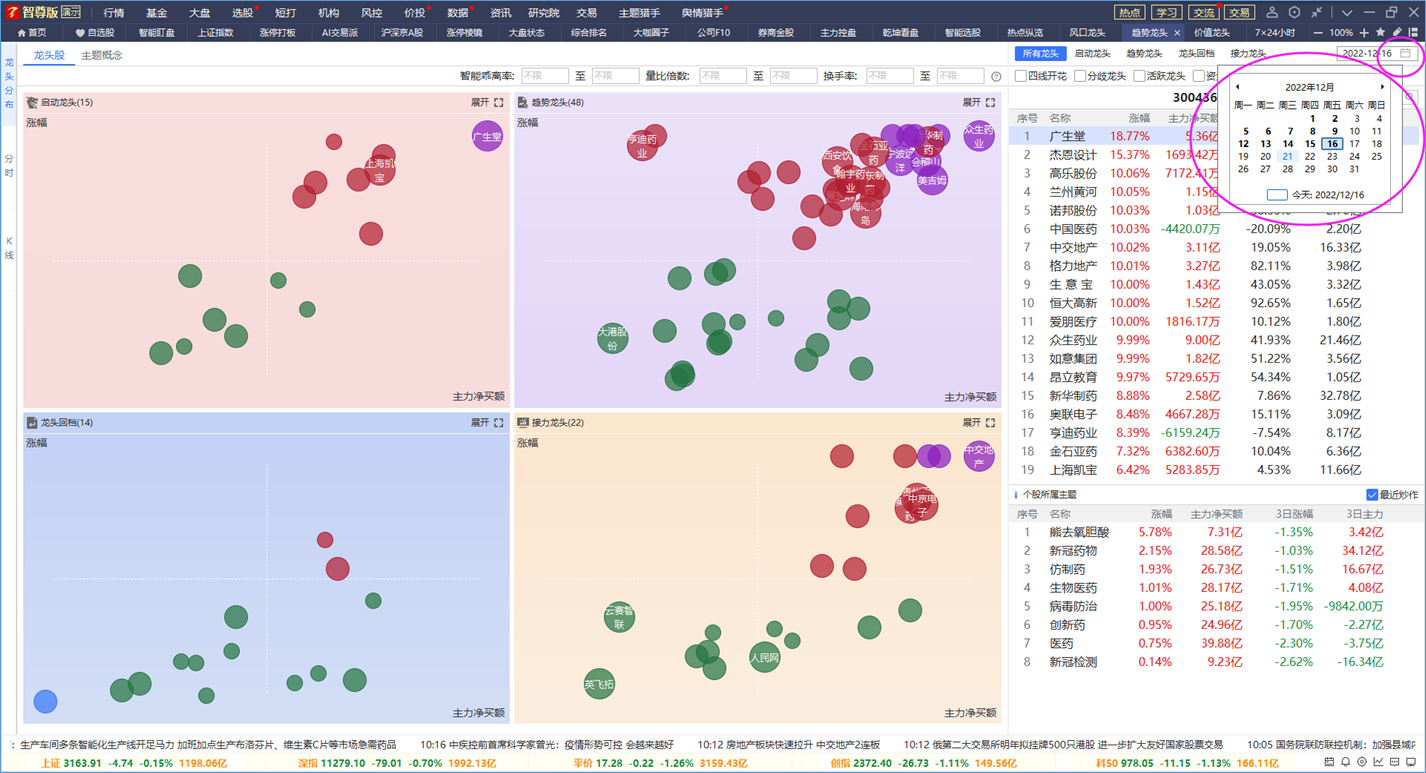Open the 自选股 heart tab
Image resolution: width=1426 pixels, height=773 pixels.
tap(96, 33)
